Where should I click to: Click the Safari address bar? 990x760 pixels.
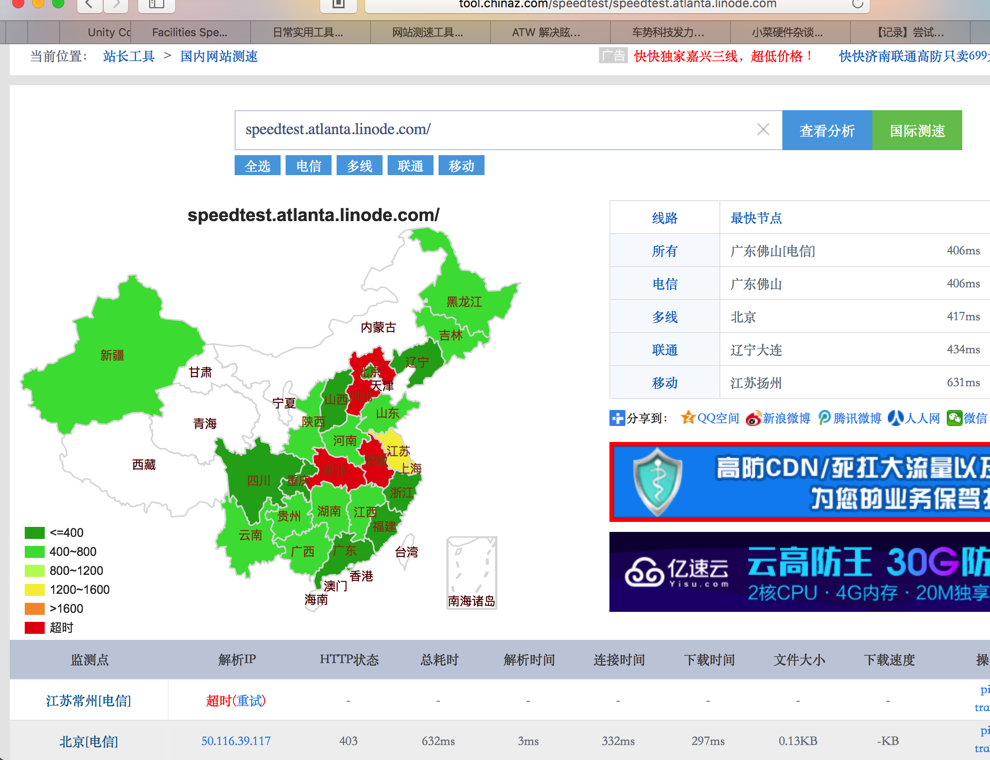click(x=617, y=4)
